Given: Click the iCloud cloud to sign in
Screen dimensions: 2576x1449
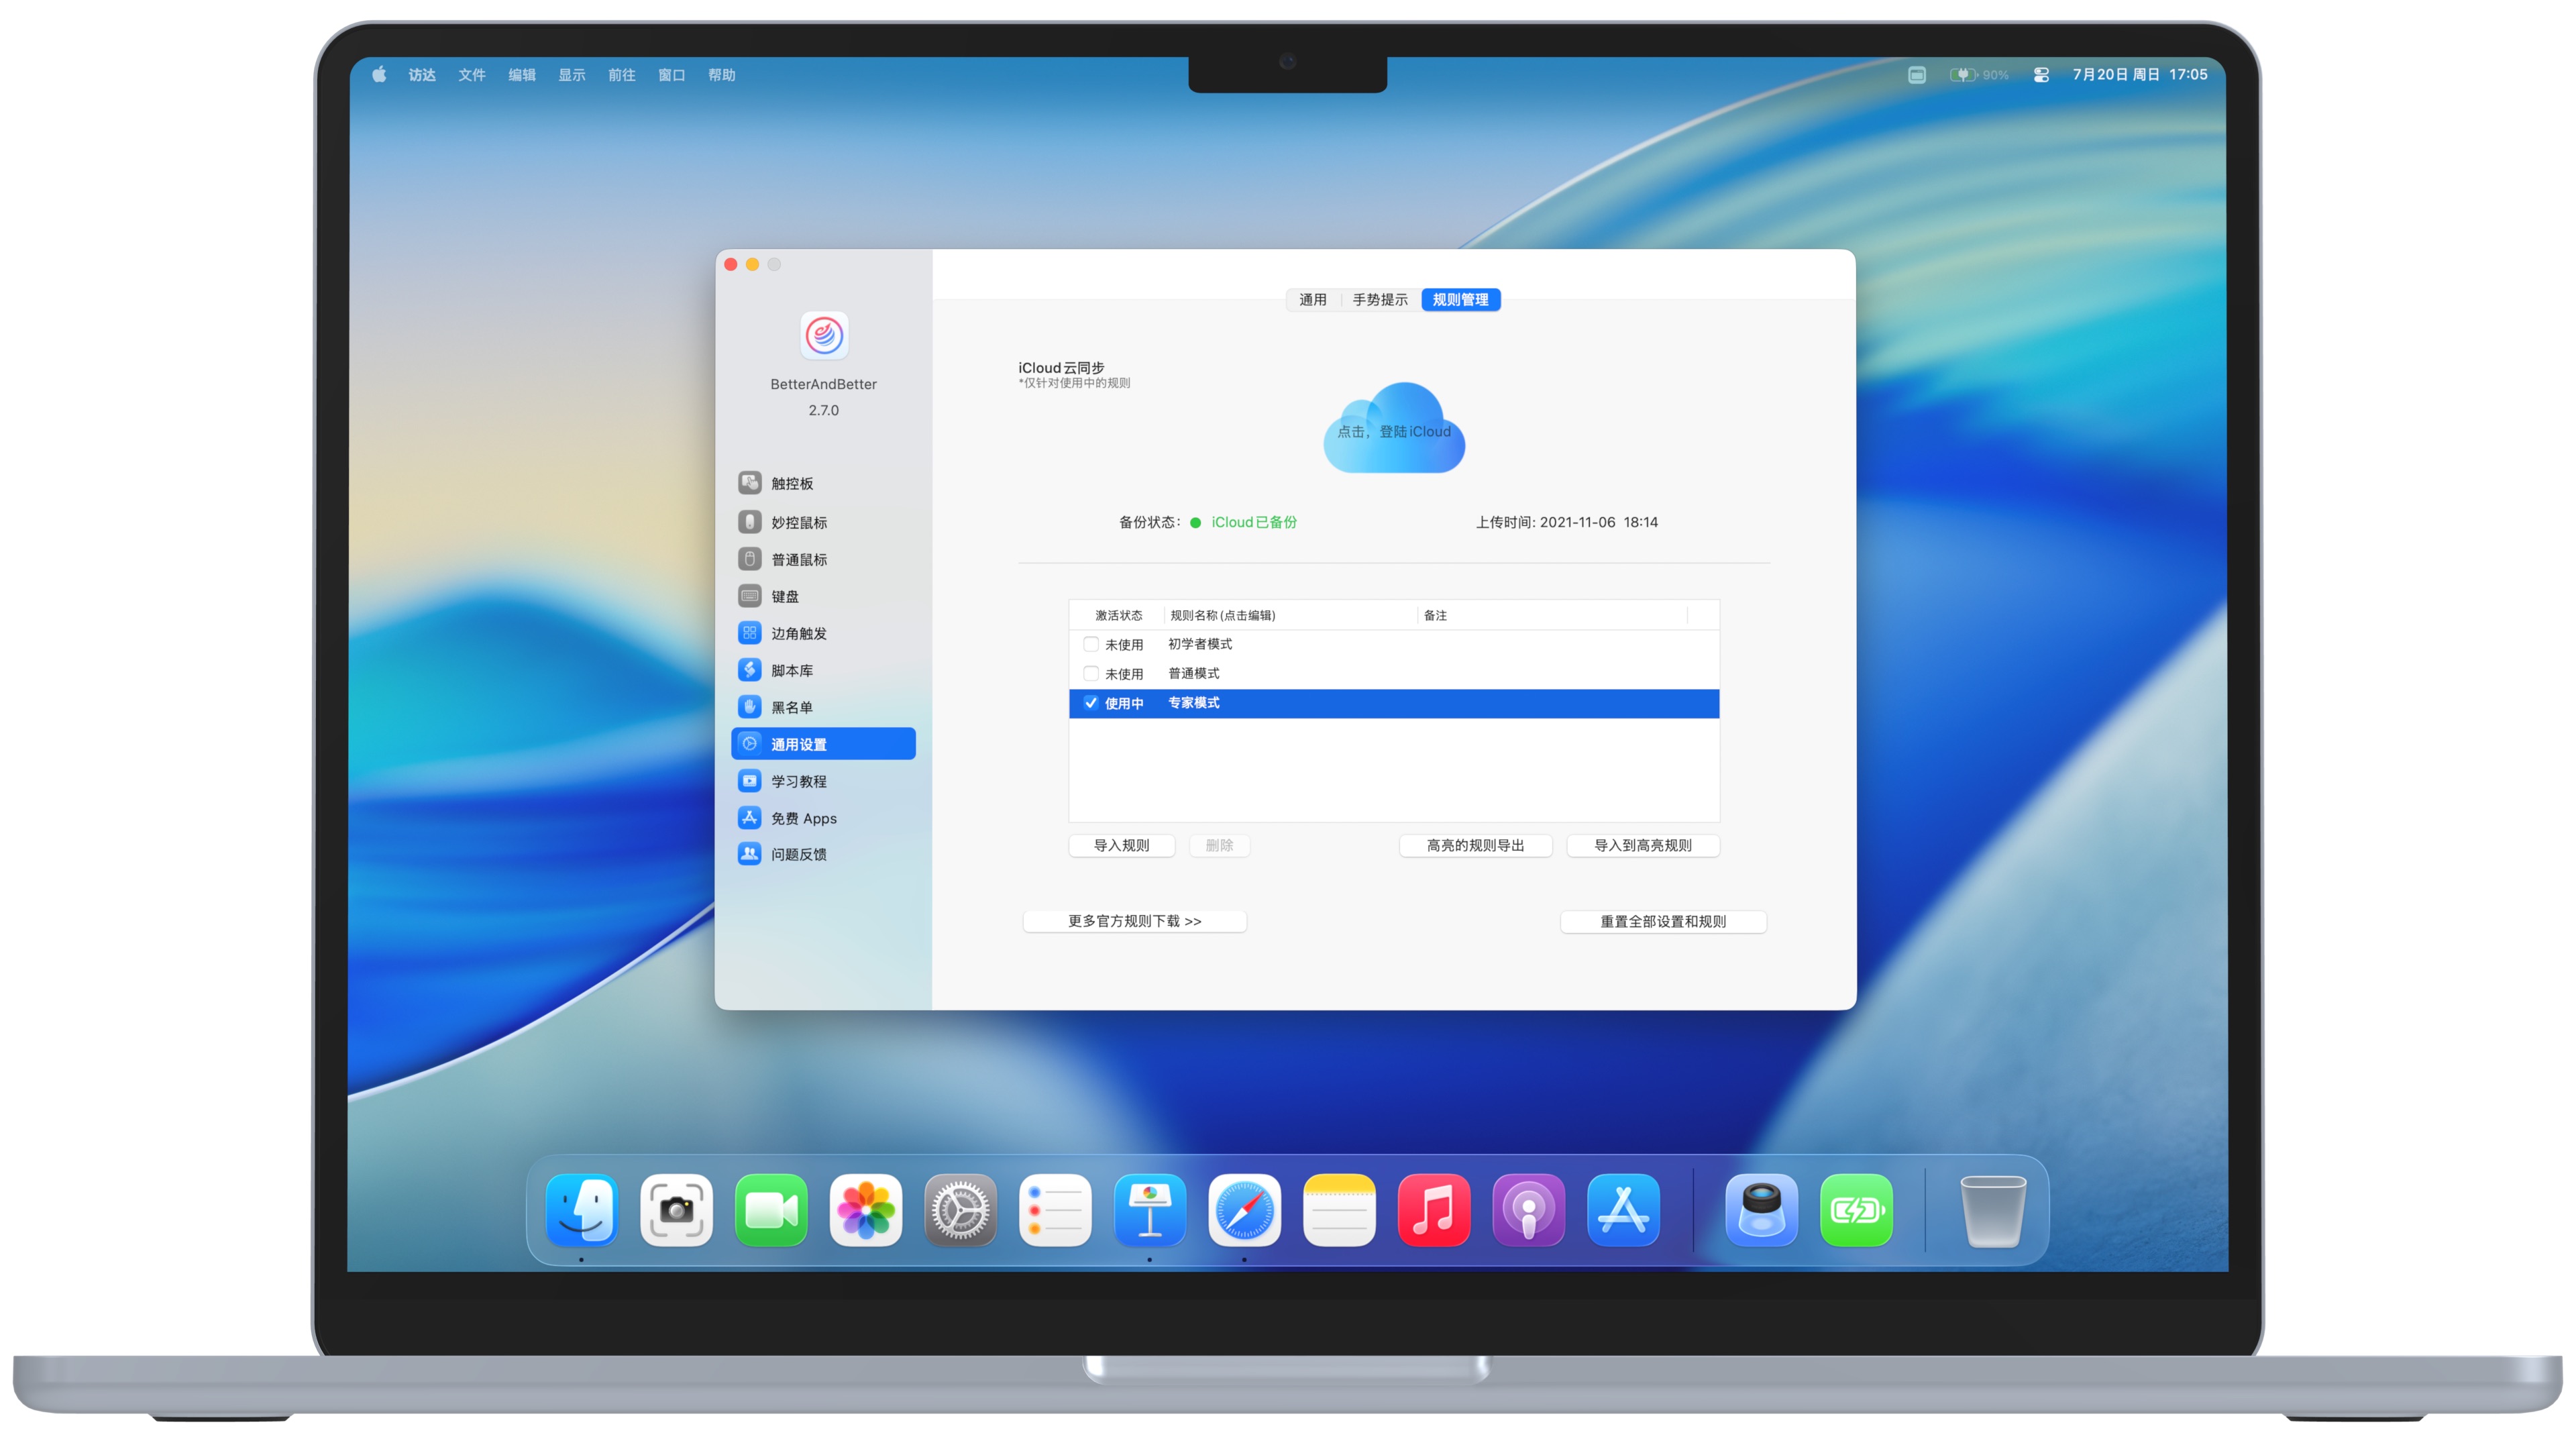Looking at the screenshot, I should click(1394, 431).
